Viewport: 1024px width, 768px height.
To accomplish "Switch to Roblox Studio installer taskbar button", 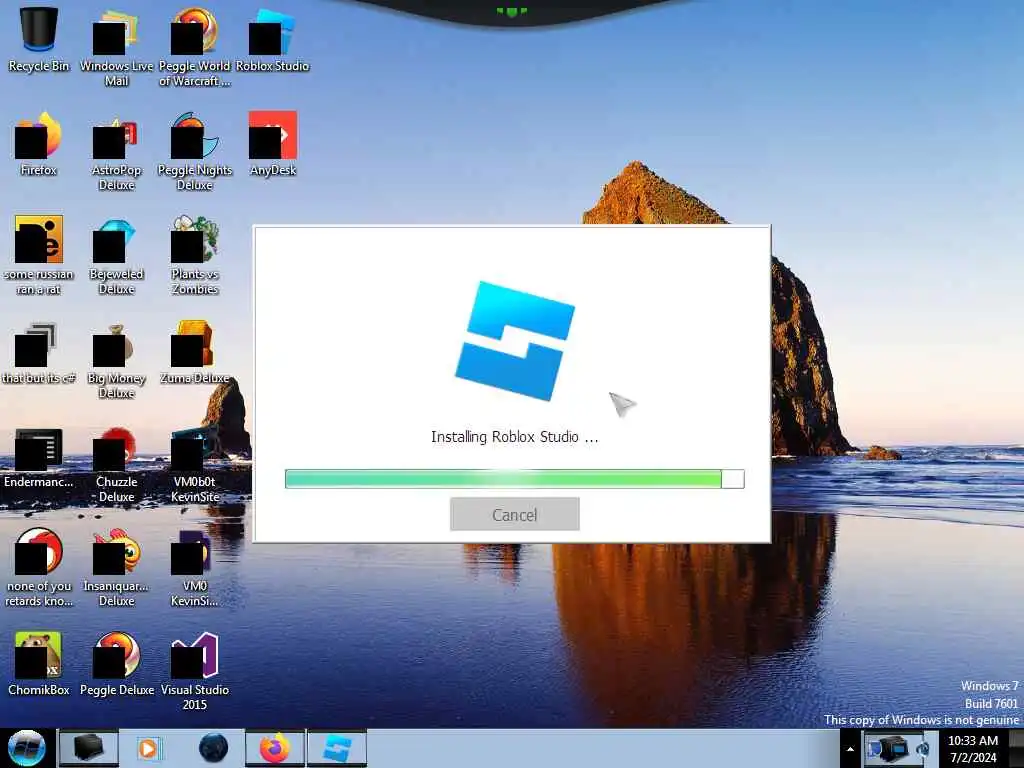I will pos(337,748).
